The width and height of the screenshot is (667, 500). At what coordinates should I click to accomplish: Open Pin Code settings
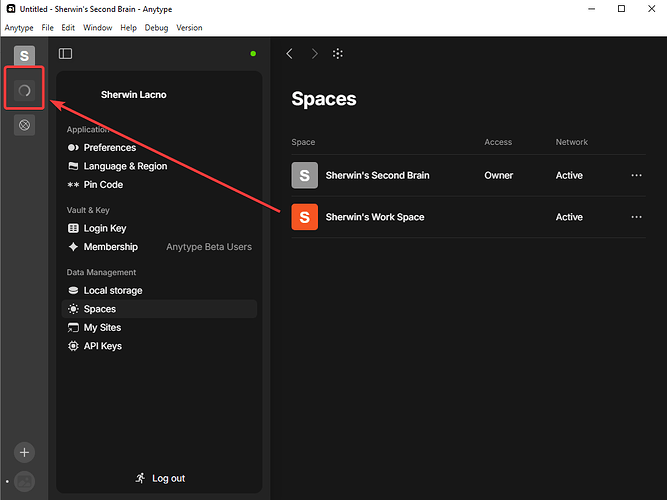click(x=159, y=185)
